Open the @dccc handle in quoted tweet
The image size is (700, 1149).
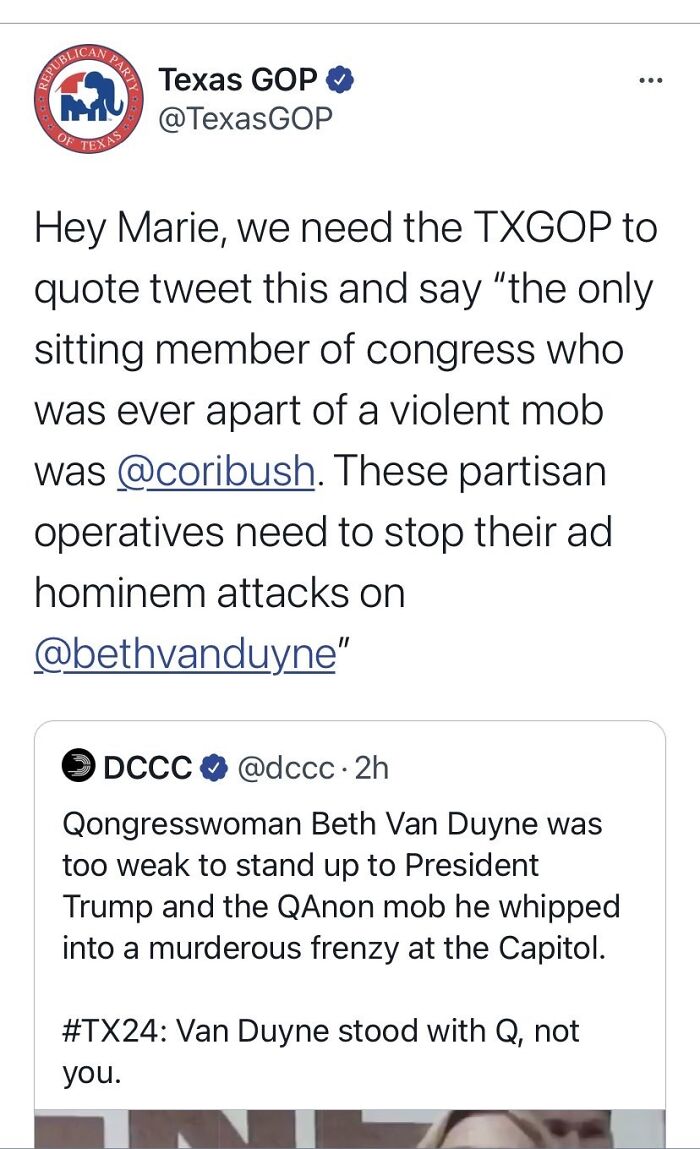pos(285,767)
